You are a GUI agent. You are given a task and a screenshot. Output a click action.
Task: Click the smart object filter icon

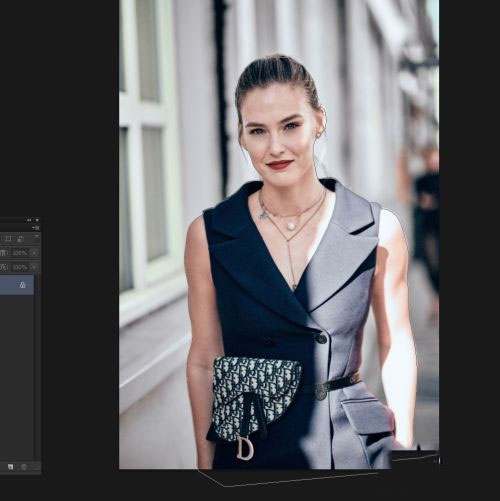20,239
